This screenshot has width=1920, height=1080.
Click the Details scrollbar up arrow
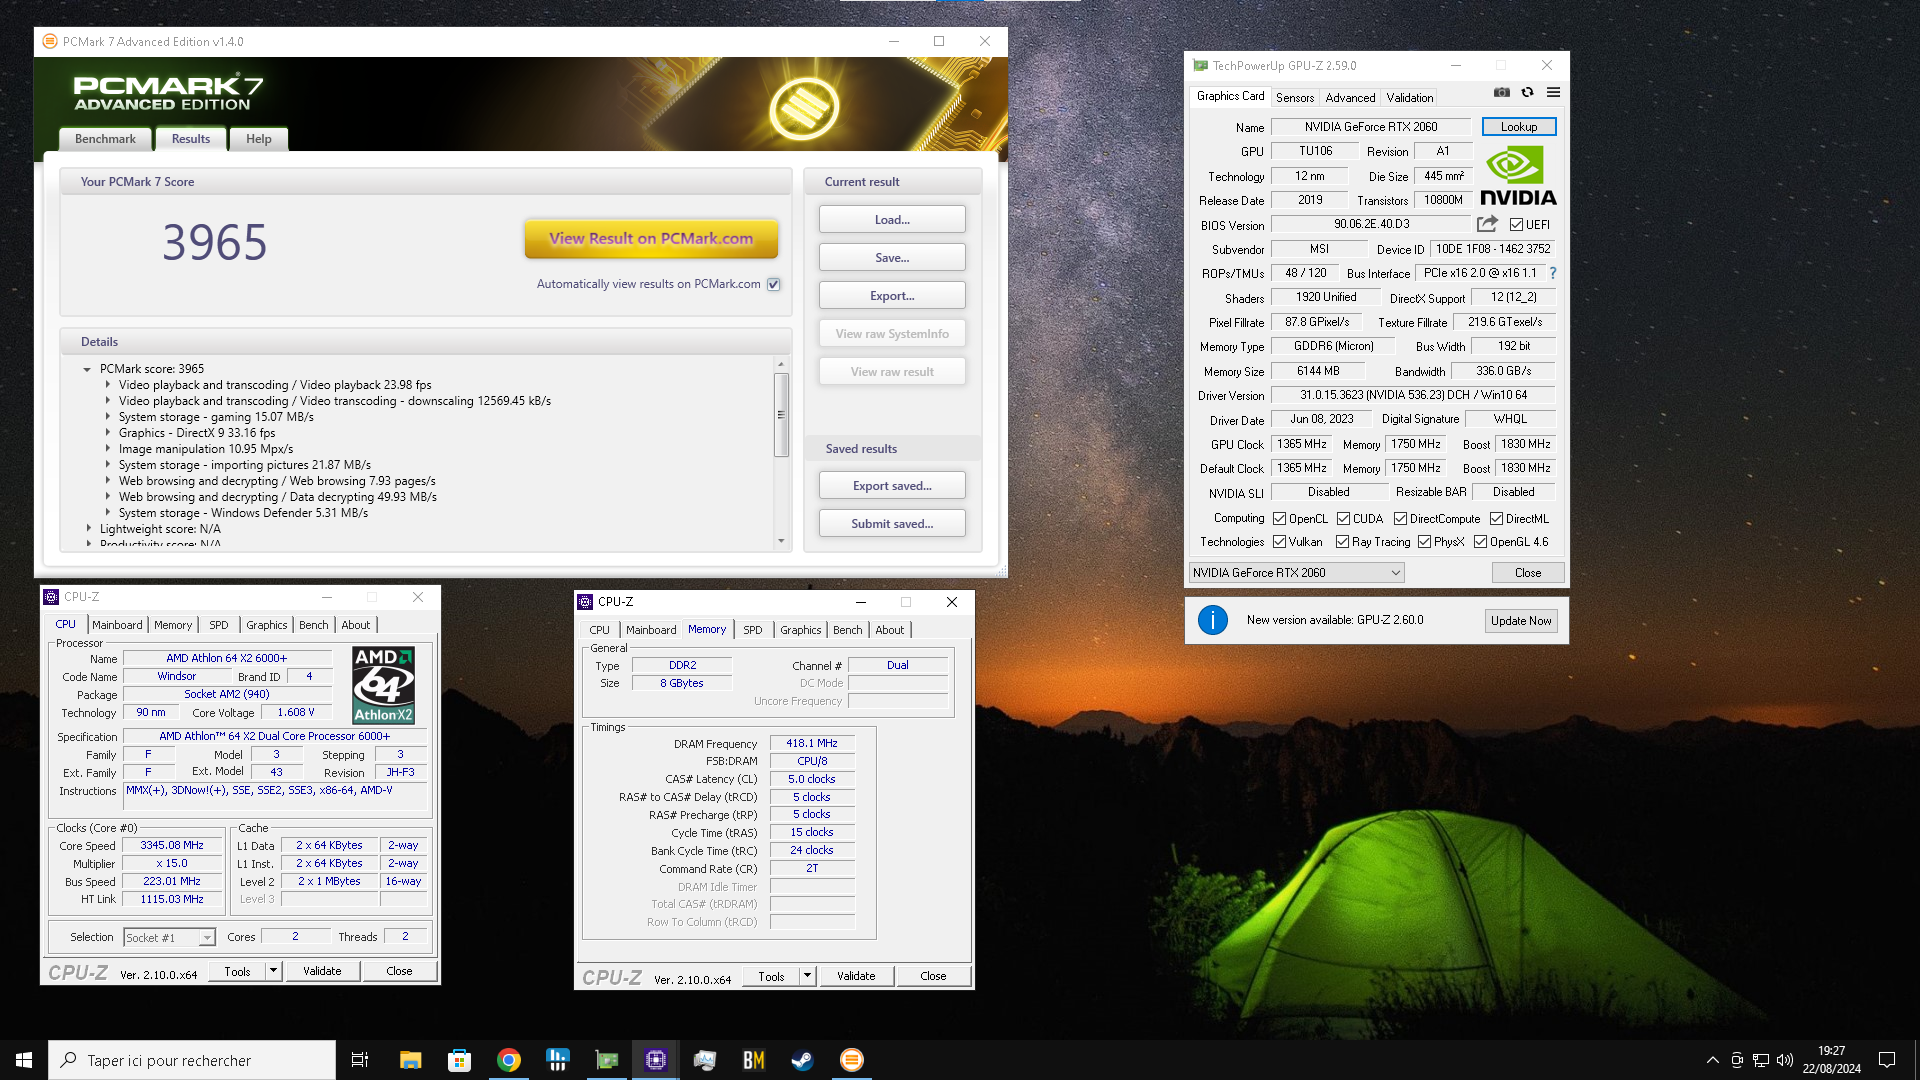click(781, 364)
